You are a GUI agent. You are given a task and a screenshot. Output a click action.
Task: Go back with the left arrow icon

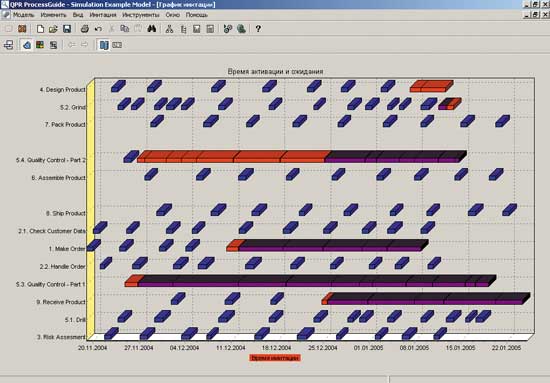coord(72,45)
